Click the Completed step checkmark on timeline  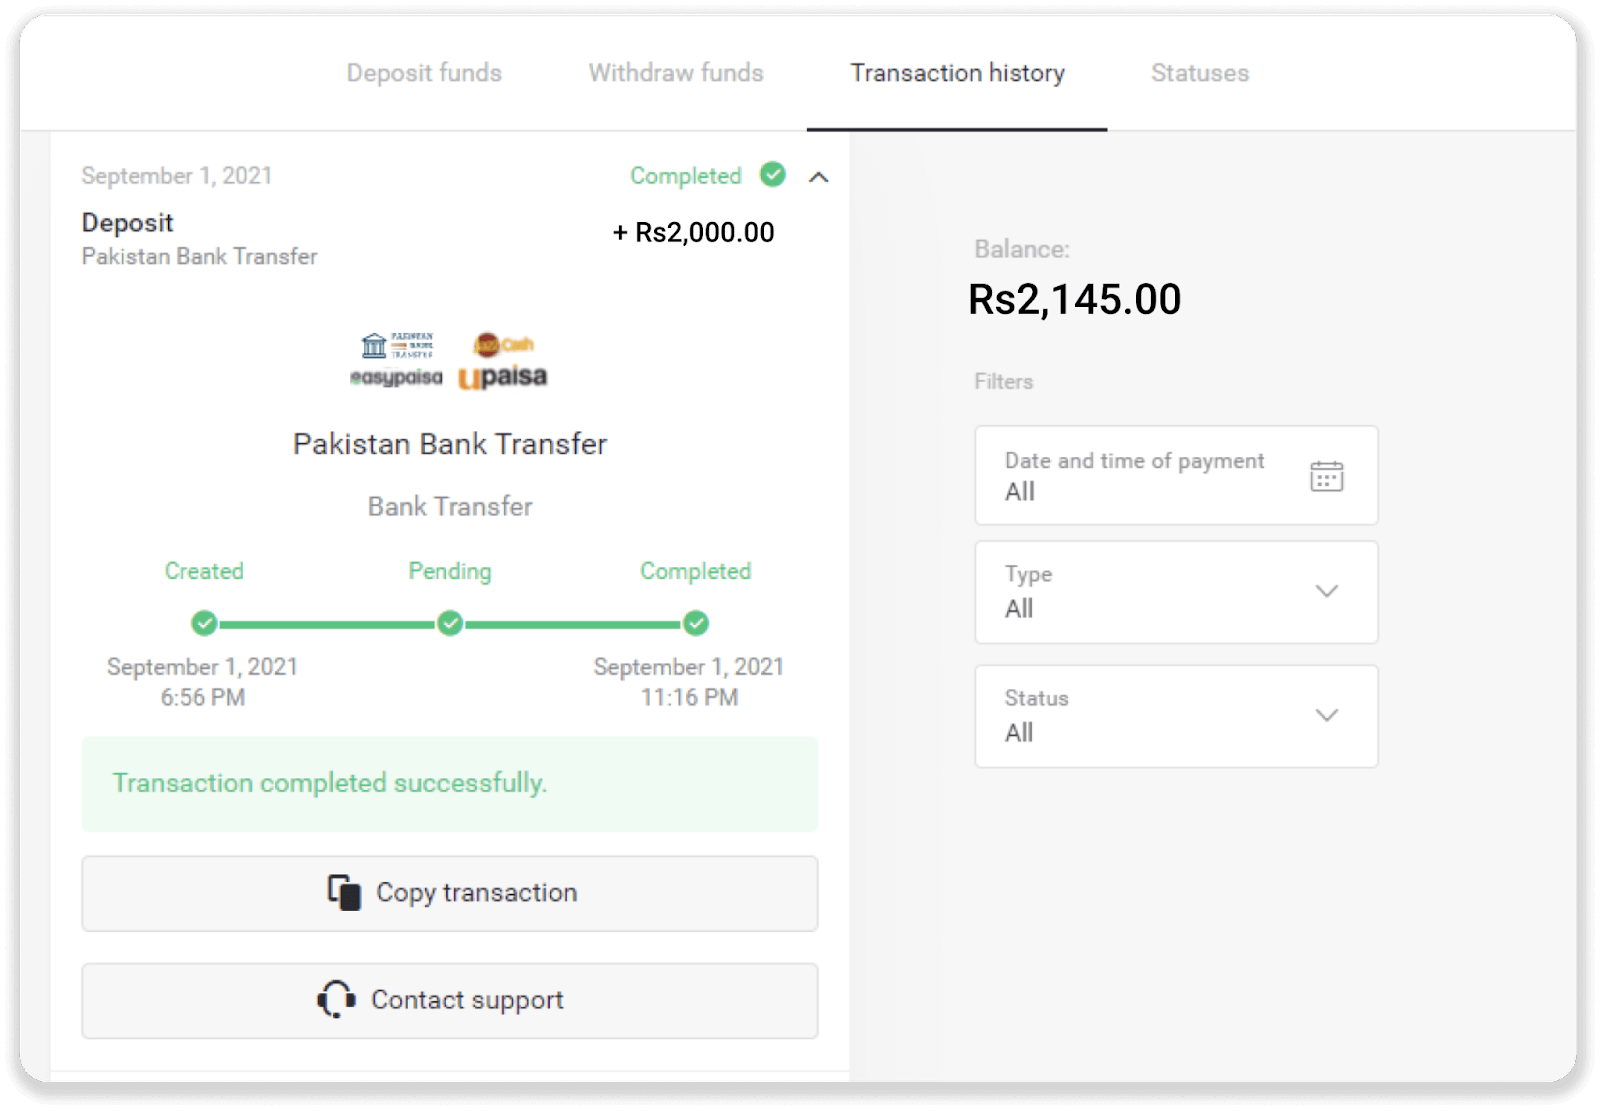(696, 623)
